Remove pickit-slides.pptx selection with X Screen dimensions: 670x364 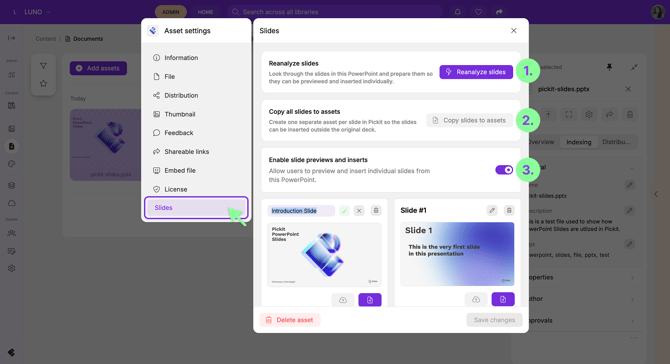tap(628, 89)
